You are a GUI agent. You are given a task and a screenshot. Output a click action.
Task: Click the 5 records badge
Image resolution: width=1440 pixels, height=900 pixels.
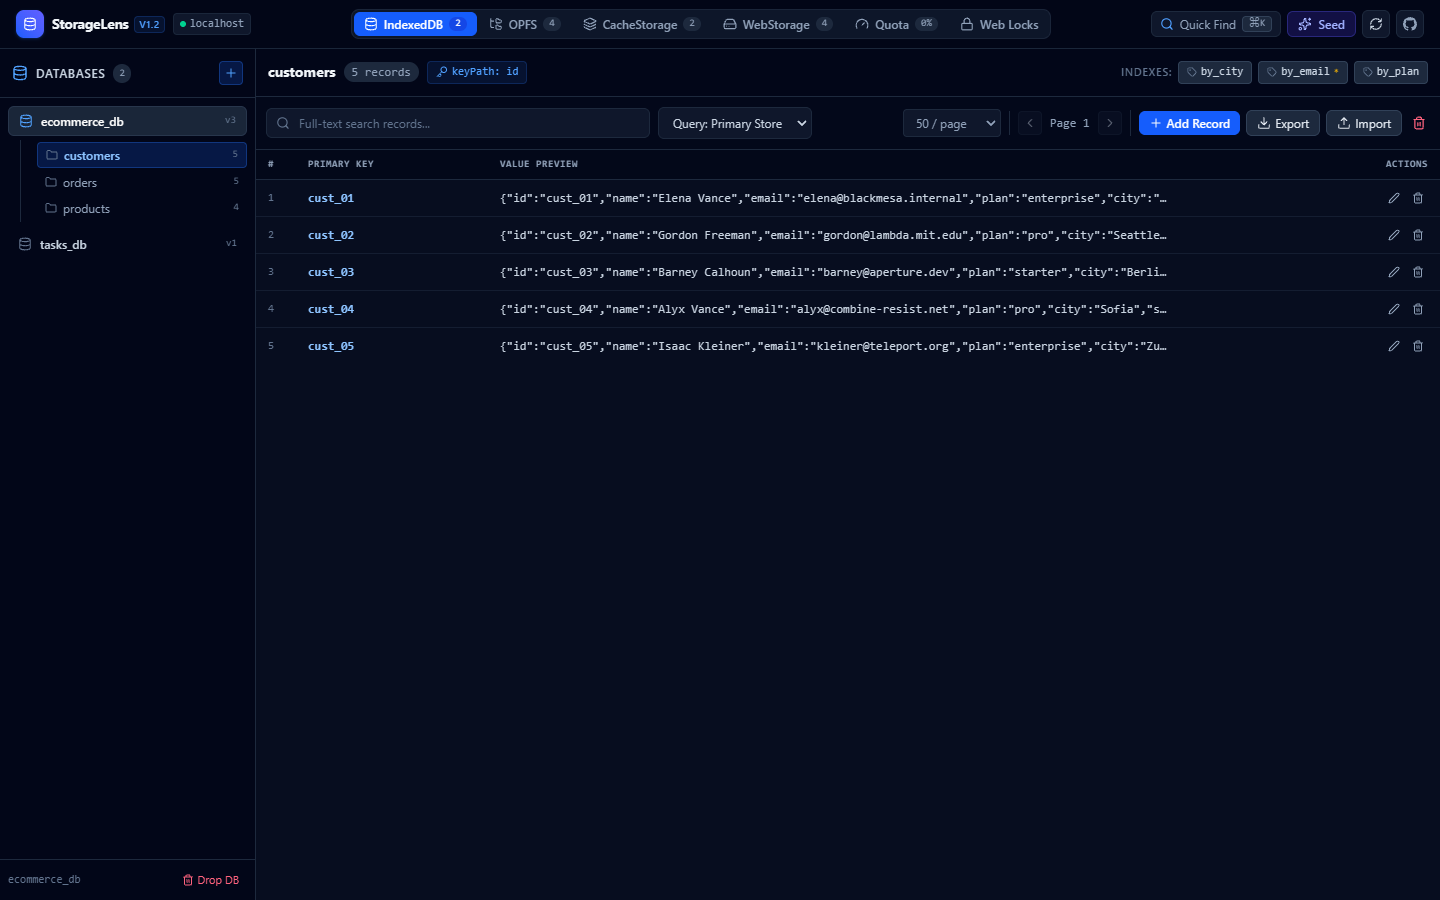pyautogui.click(x=381, y=72)
